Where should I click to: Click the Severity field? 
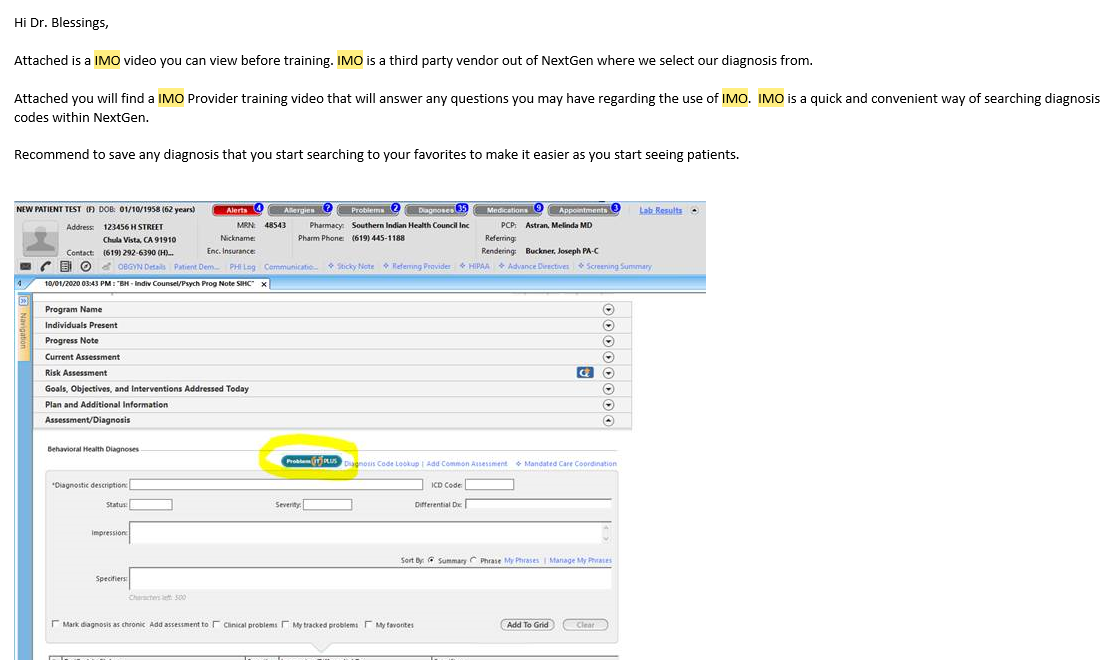327,504
